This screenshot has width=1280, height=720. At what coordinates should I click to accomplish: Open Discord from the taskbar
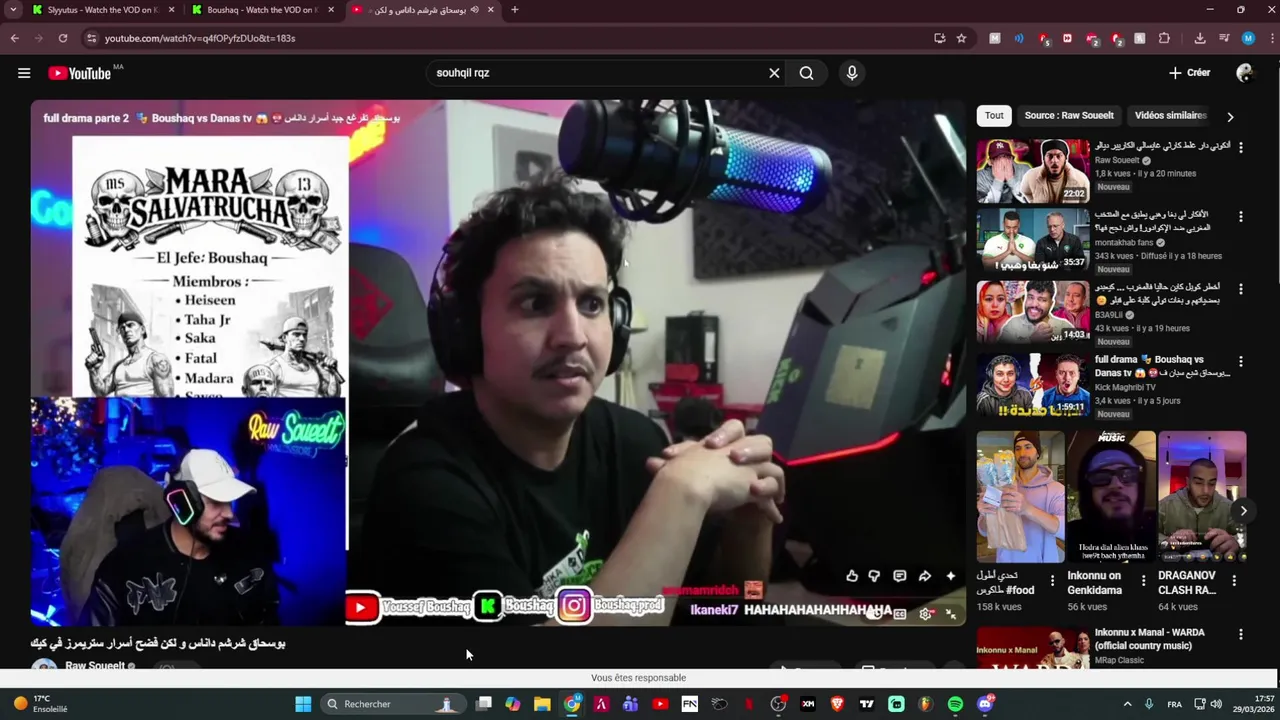point(985,704)
